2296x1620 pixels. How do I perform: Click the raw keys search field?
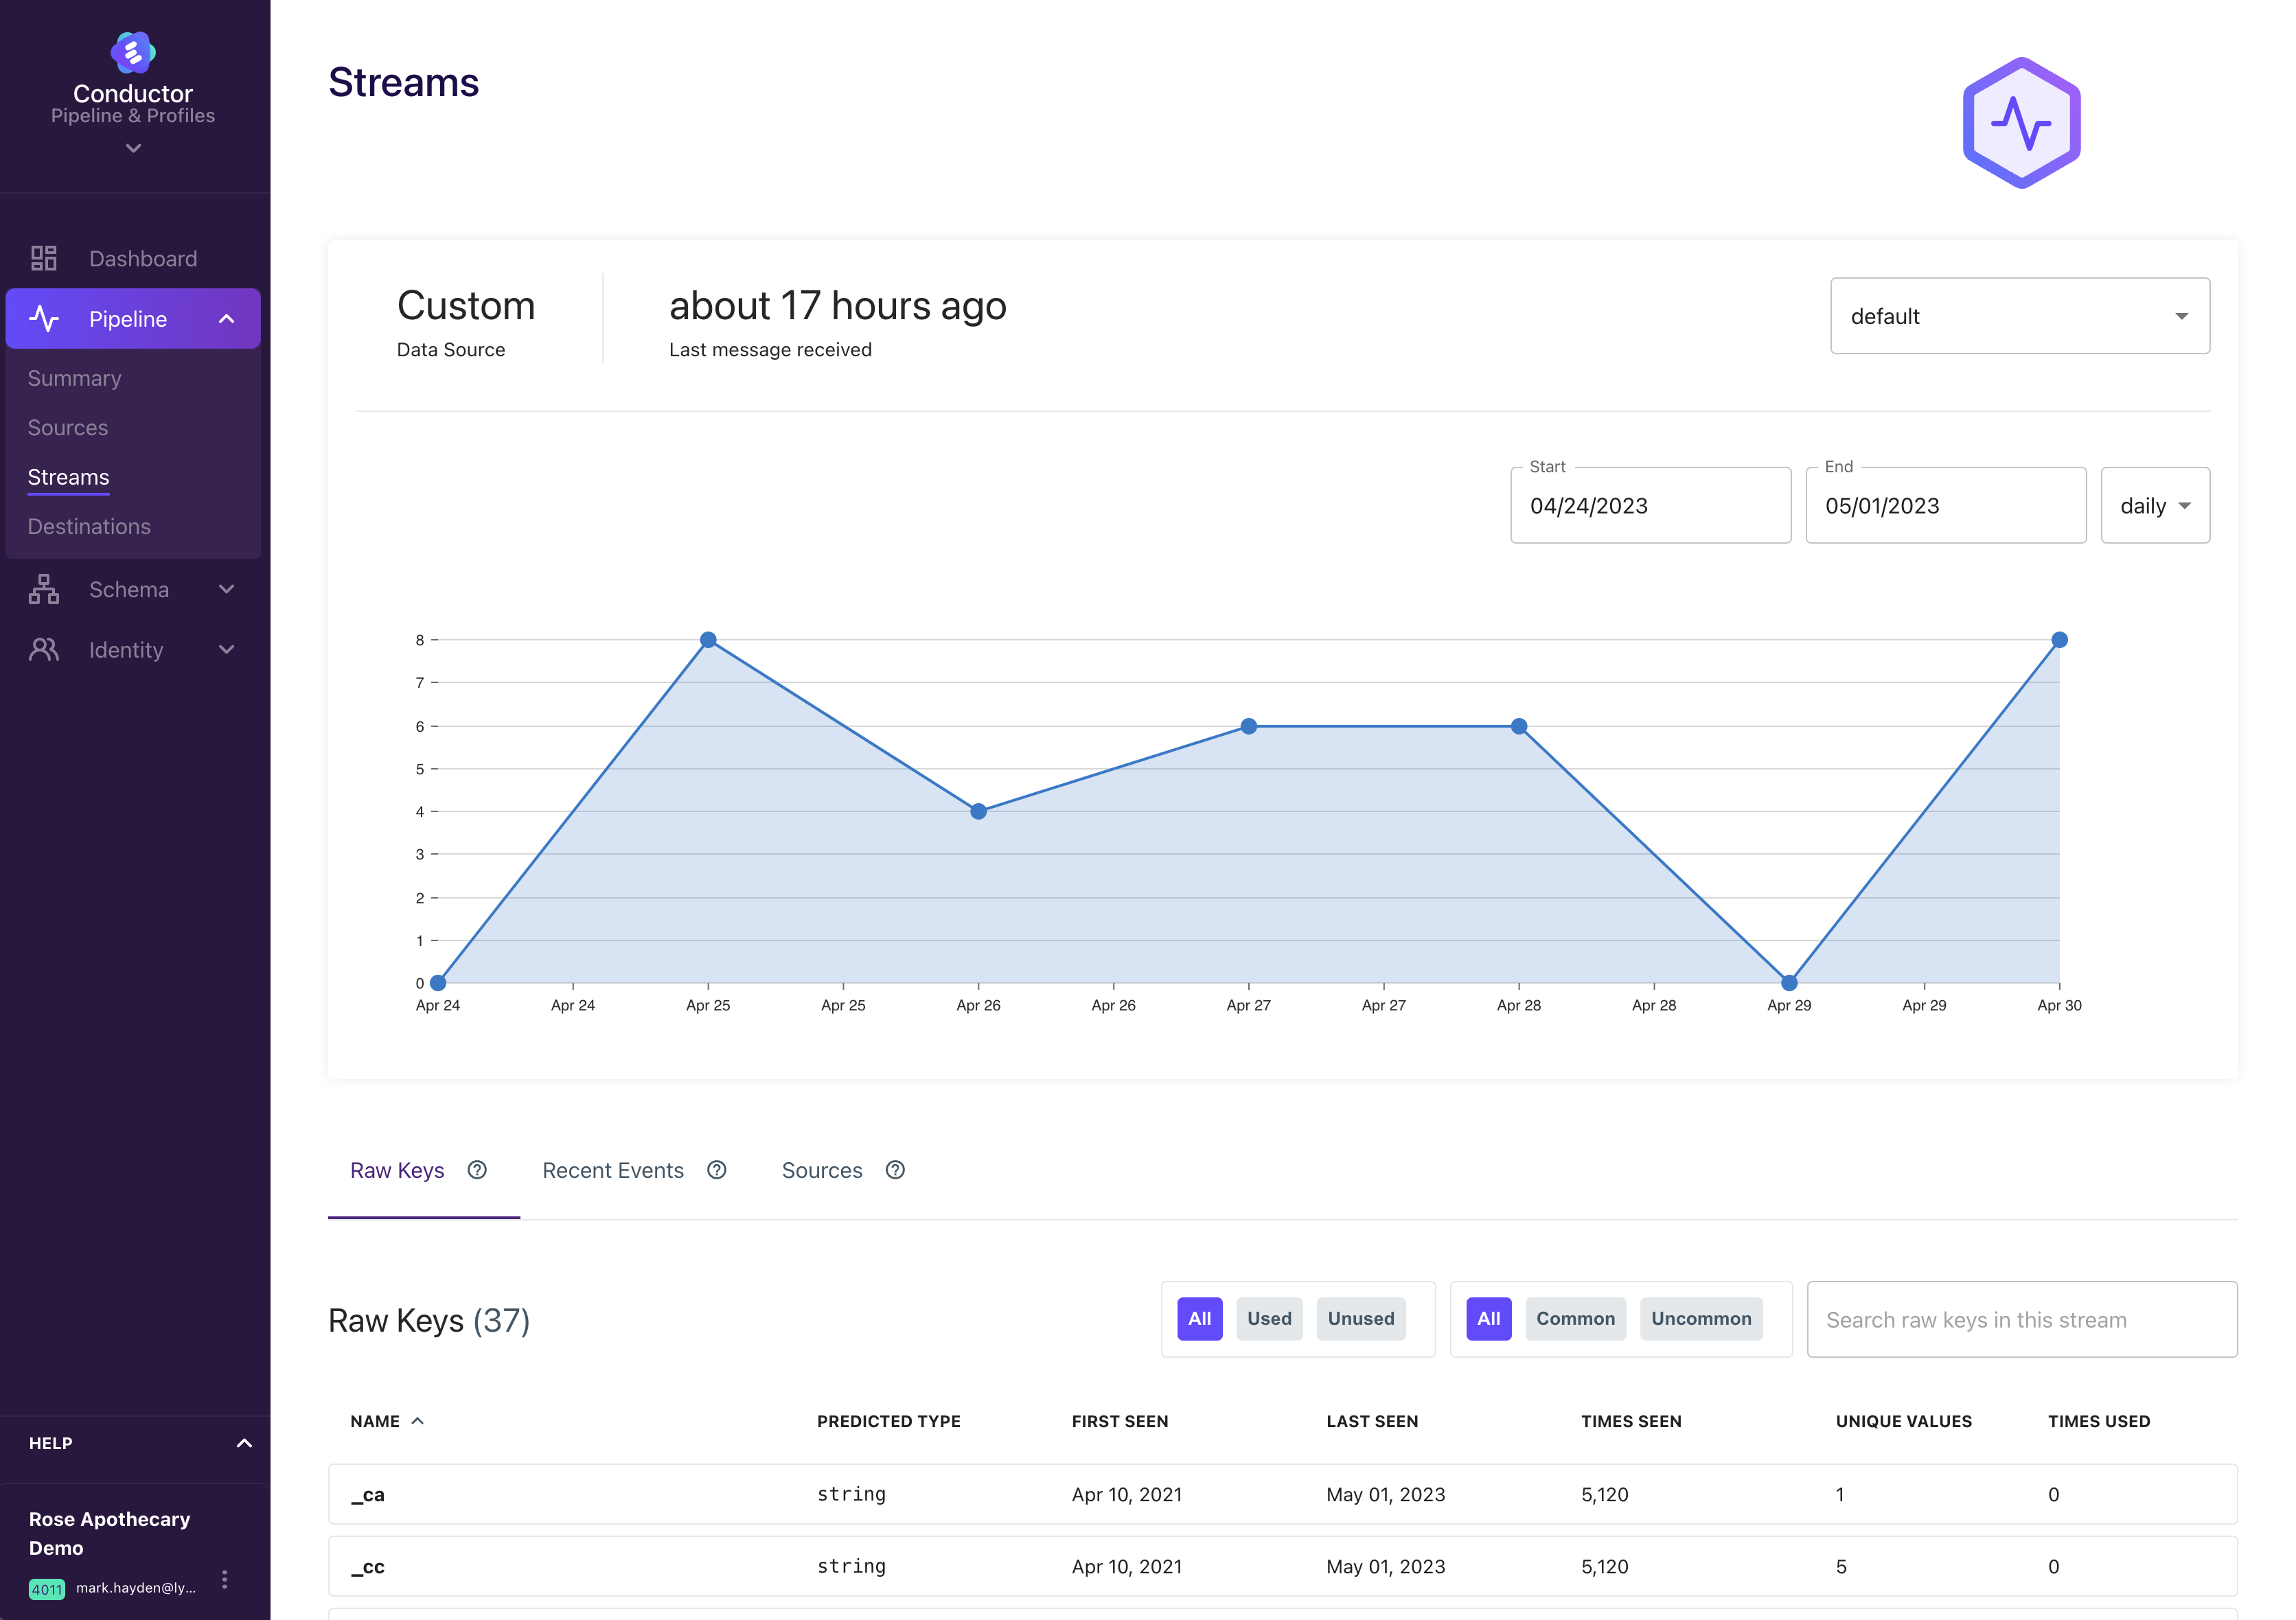pyautogui.click(x=2021, y=1320)
